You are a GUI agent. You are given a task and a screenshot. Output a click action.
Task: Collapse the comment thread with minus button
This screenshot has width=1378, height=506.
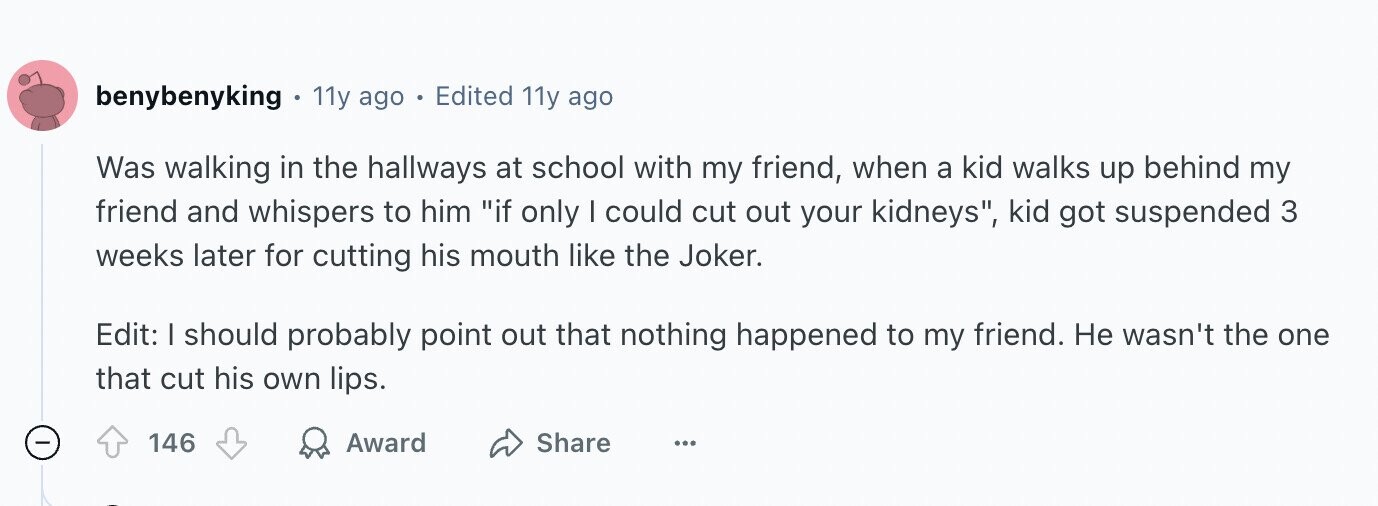click(x=42, y=442)
